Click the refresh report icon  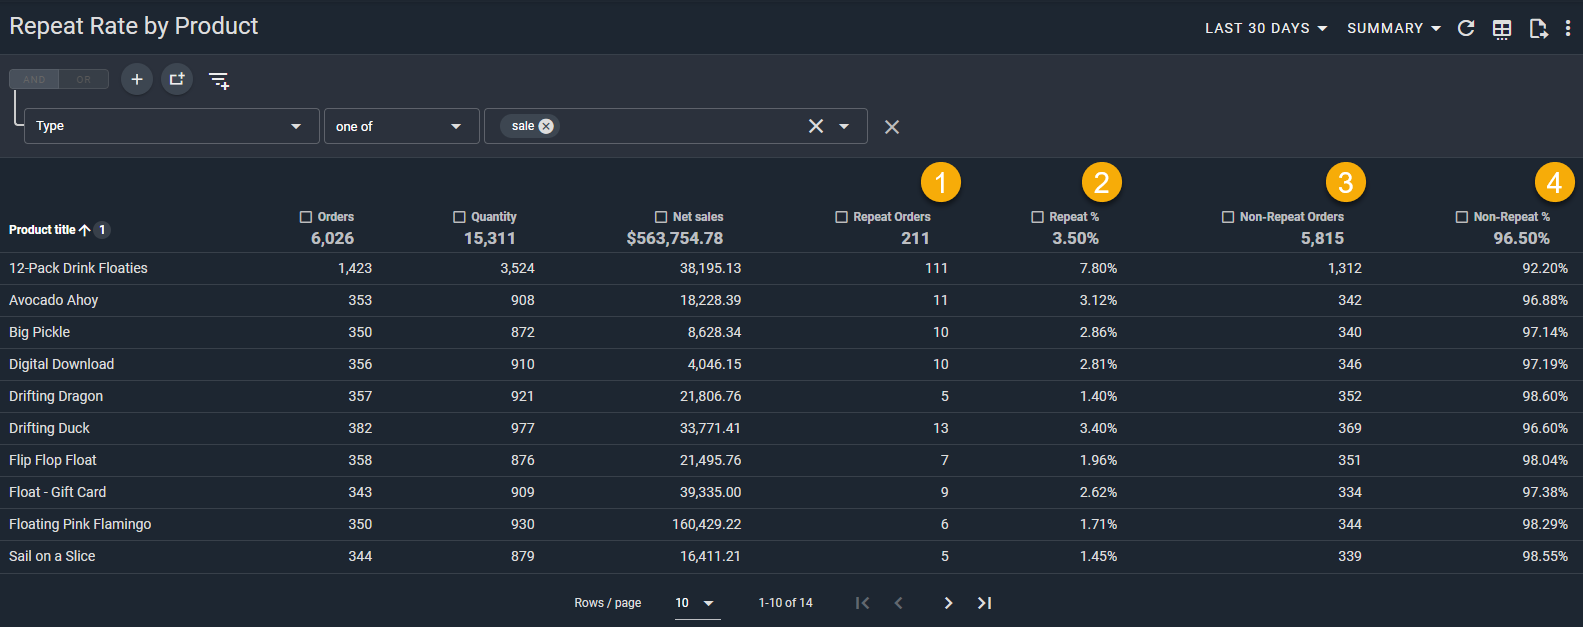pos(1466,28)
